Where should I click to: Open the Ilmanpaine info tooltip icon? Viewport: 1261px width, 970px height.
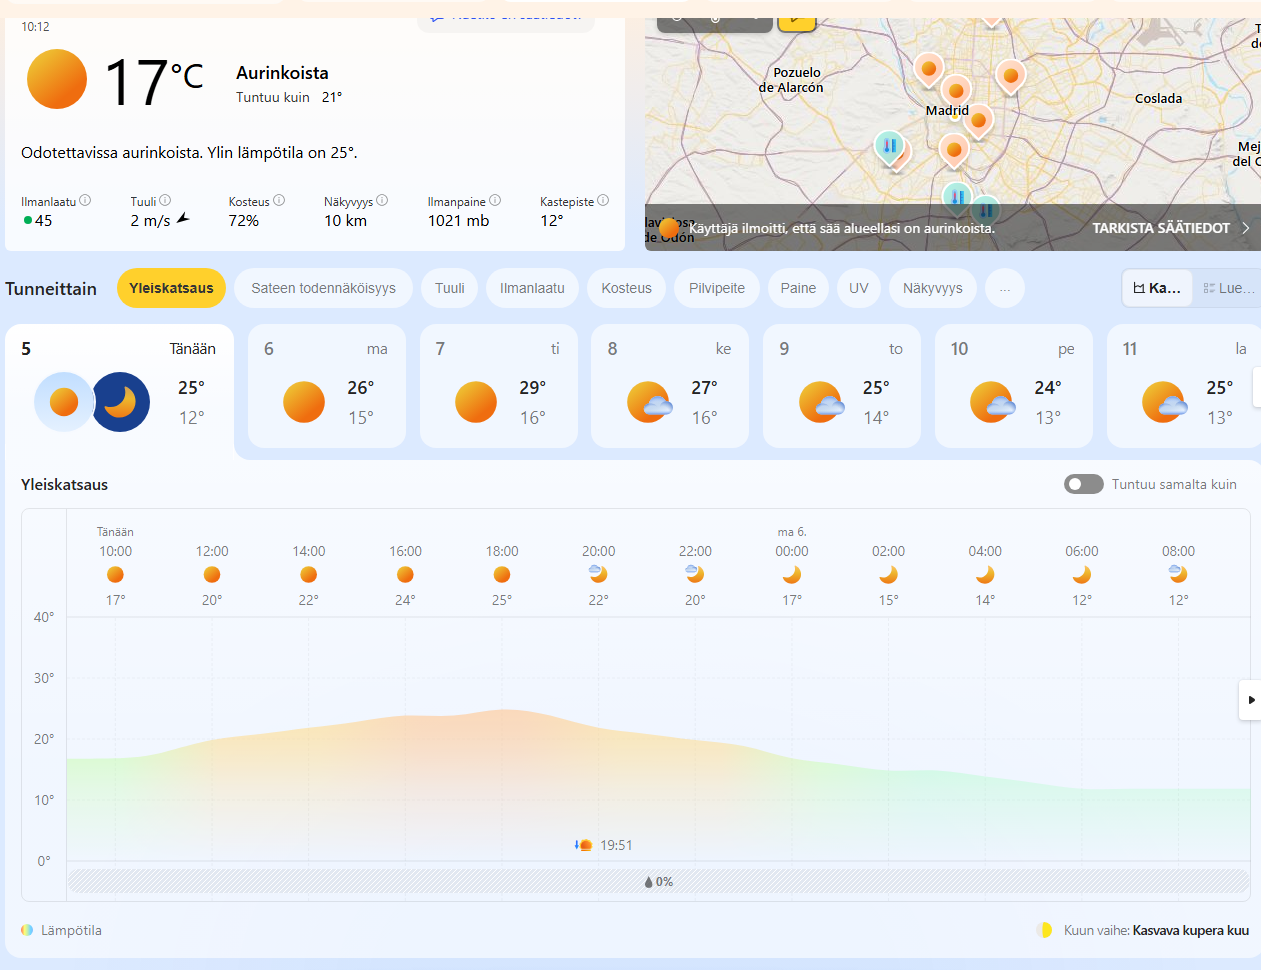click(x=495, y=200)
